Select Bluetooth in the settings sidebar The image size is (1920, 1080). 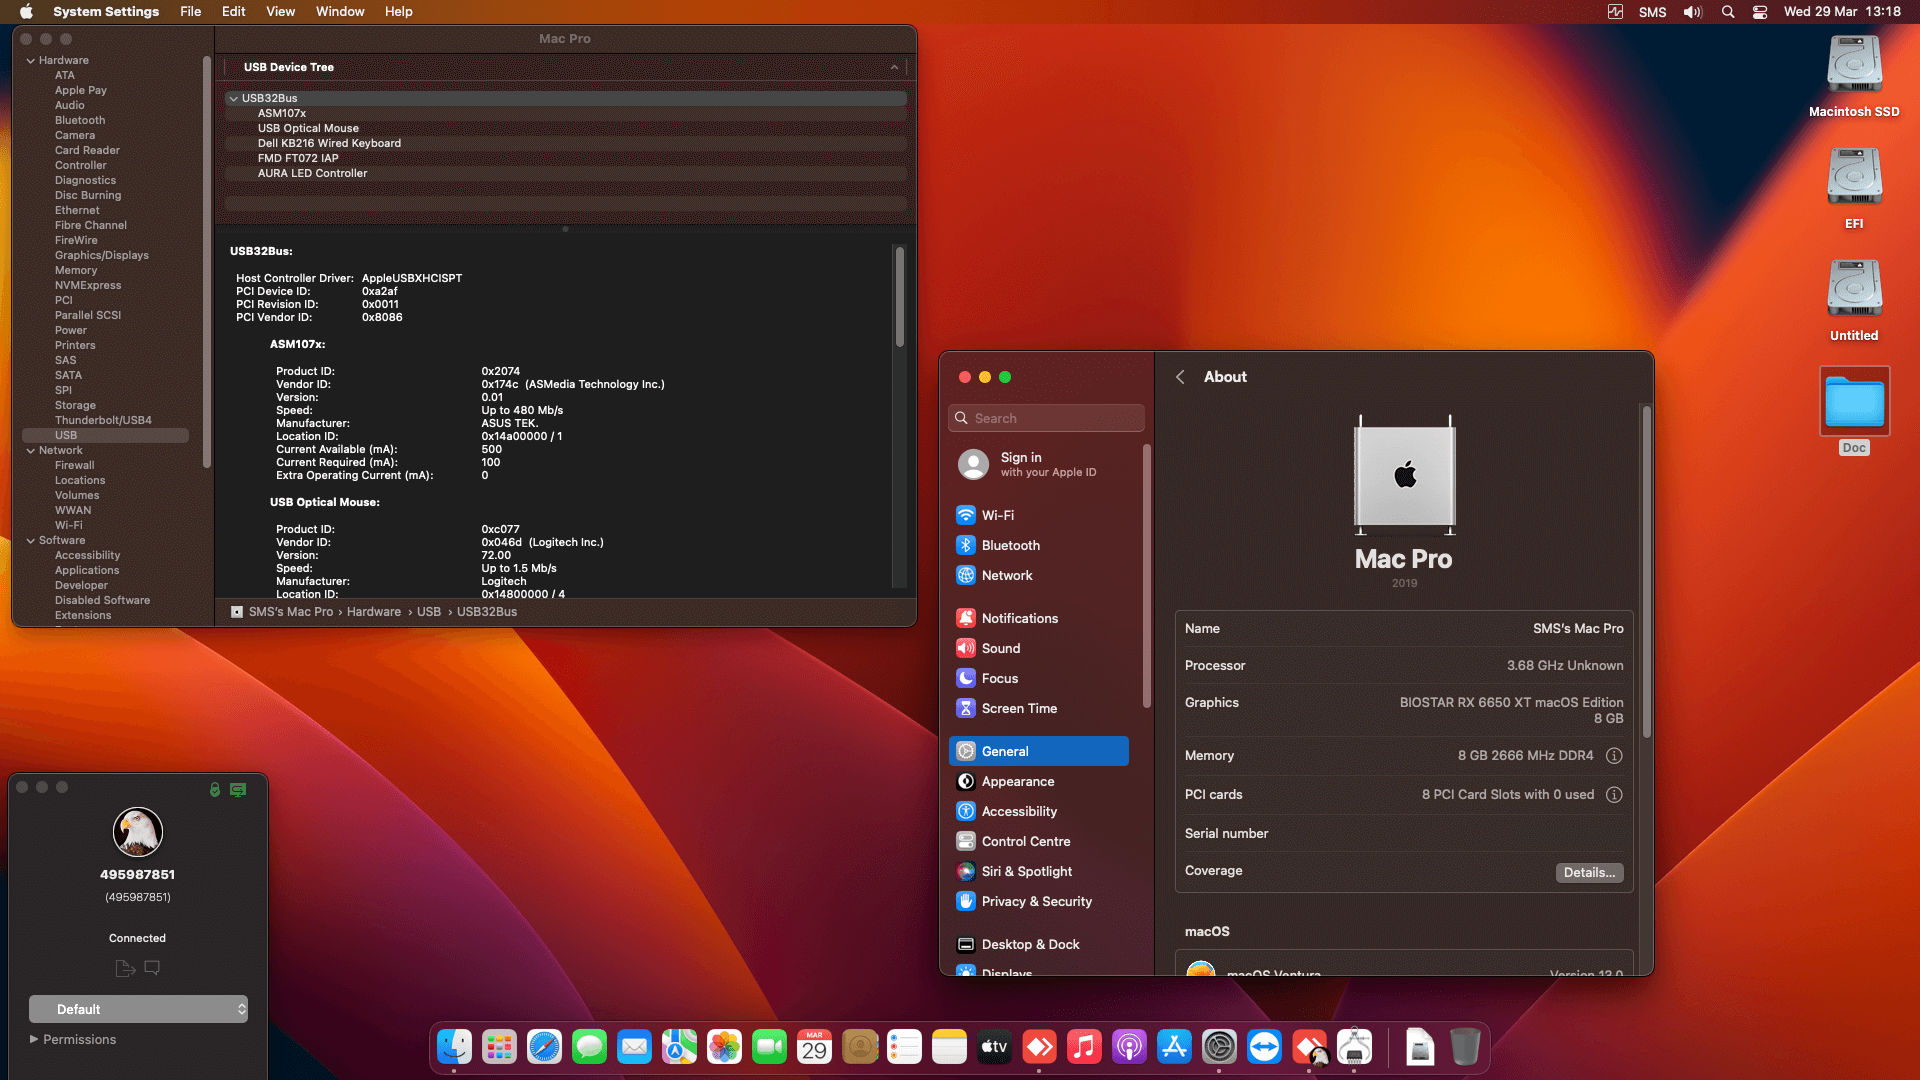click(1012, 545)
